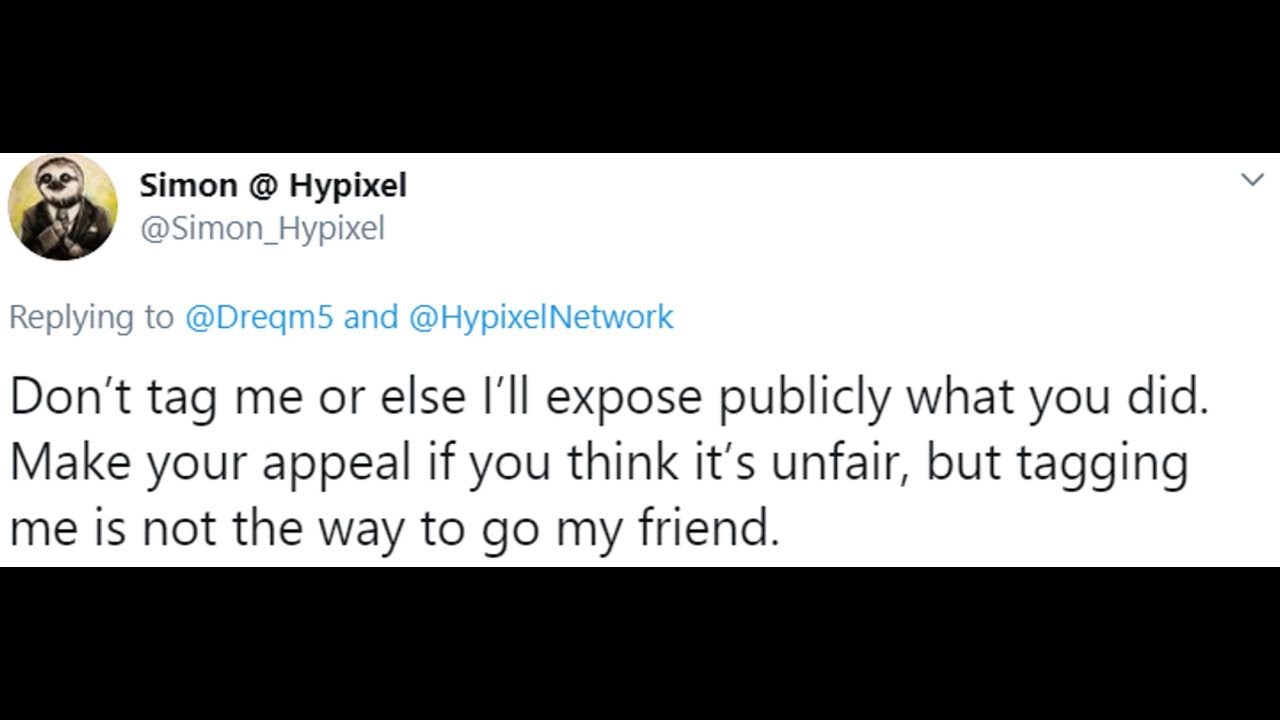Open the sloth profile picture avatar

pyautogui.click(x=63, y=207)
